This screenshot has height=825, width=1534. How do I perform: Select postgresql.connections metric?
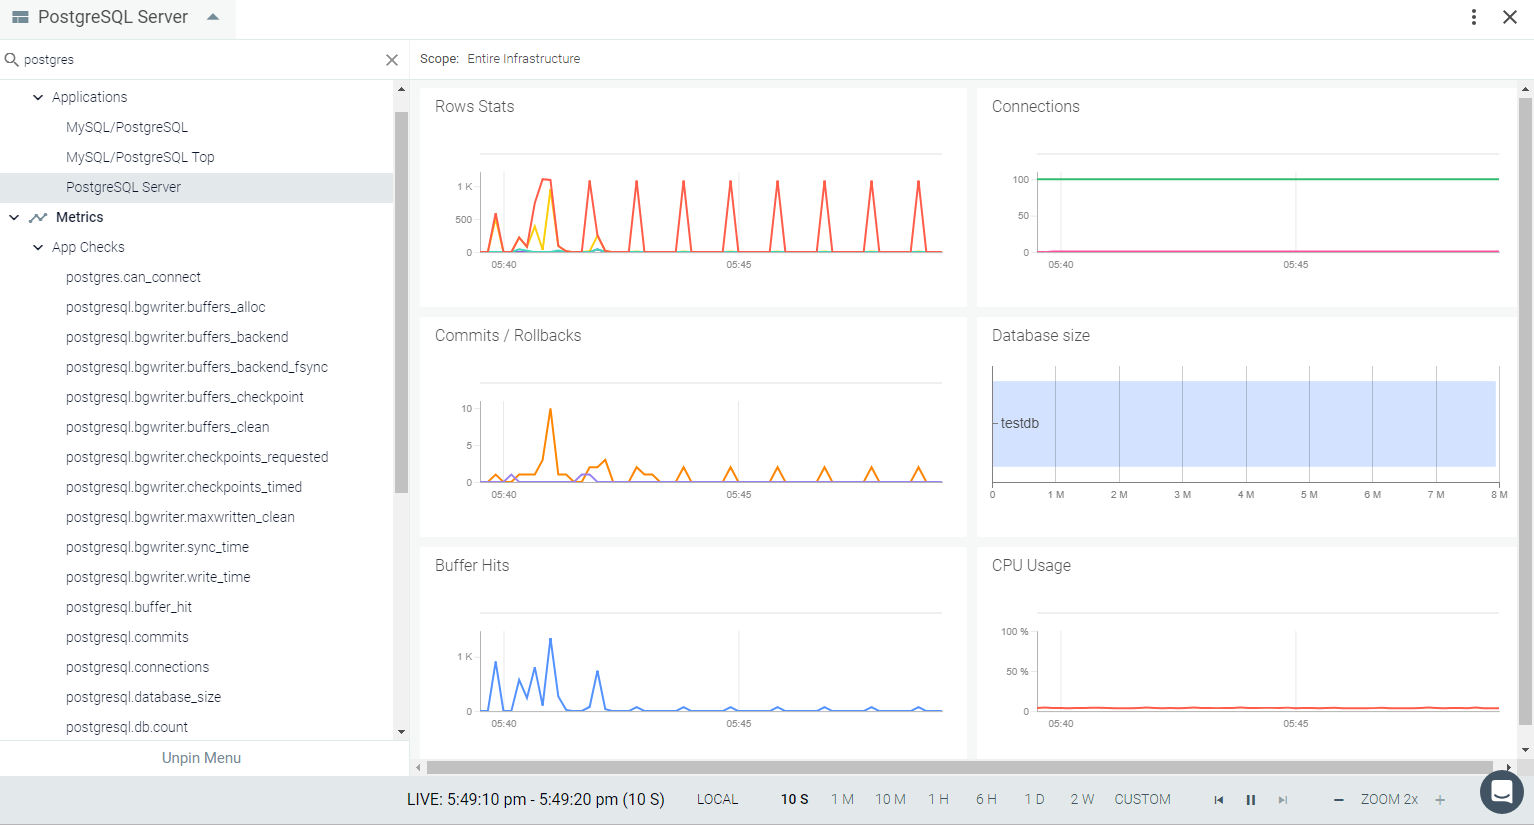click(x=137, y=667)
